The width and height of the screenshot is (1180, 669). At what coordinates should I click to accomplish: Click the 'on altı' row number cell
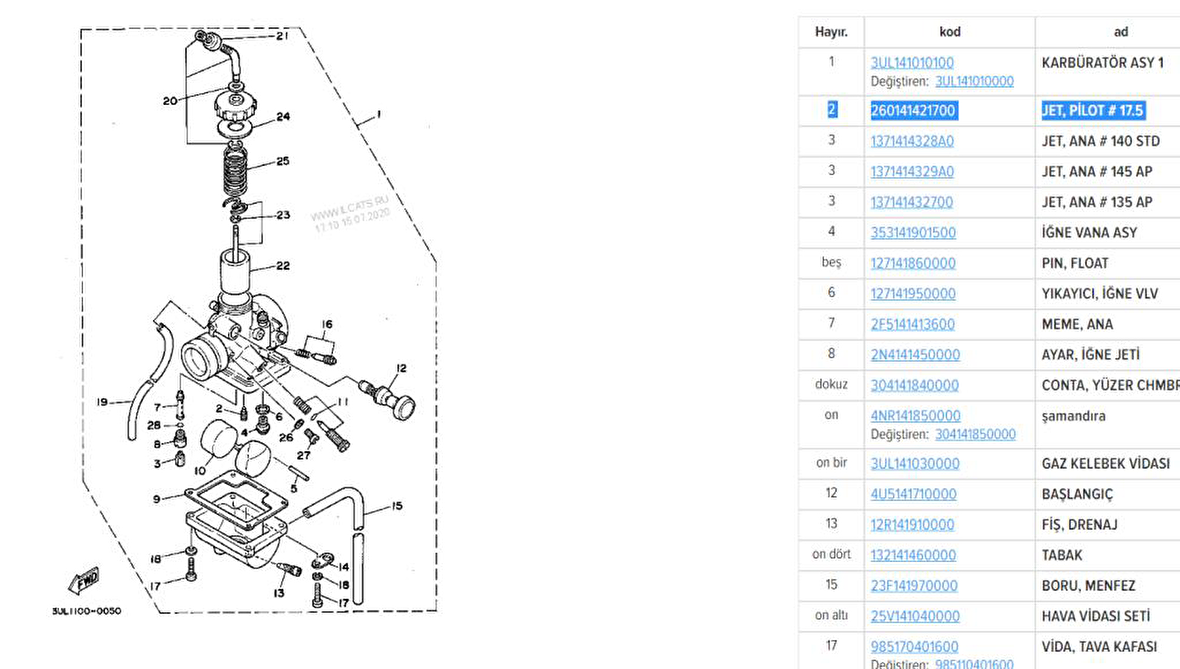click(x=831, y=616)
